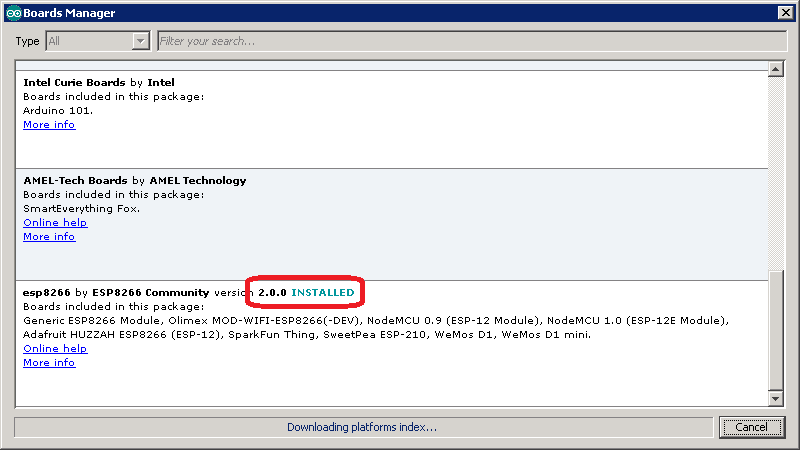This screenshot has width=800, height=450.
Task: Click the Boards Manager window title text
Action: [69, 13]
